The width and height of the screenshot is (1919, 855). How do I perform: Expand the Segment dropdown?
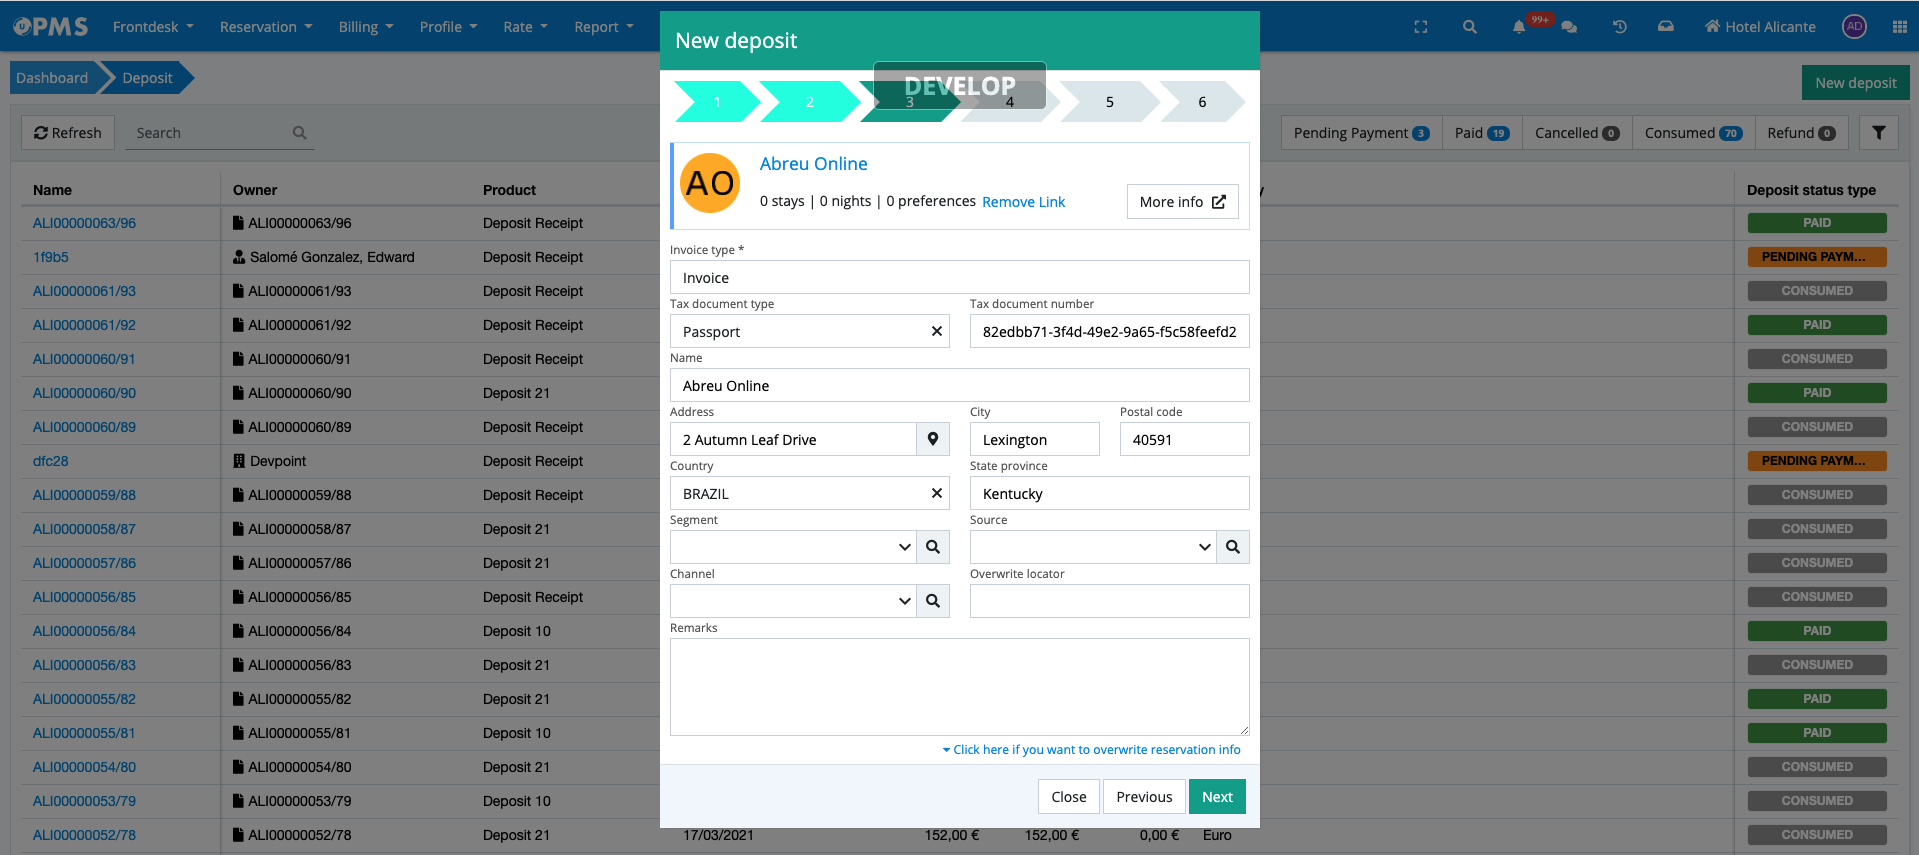tap(903, 547)
